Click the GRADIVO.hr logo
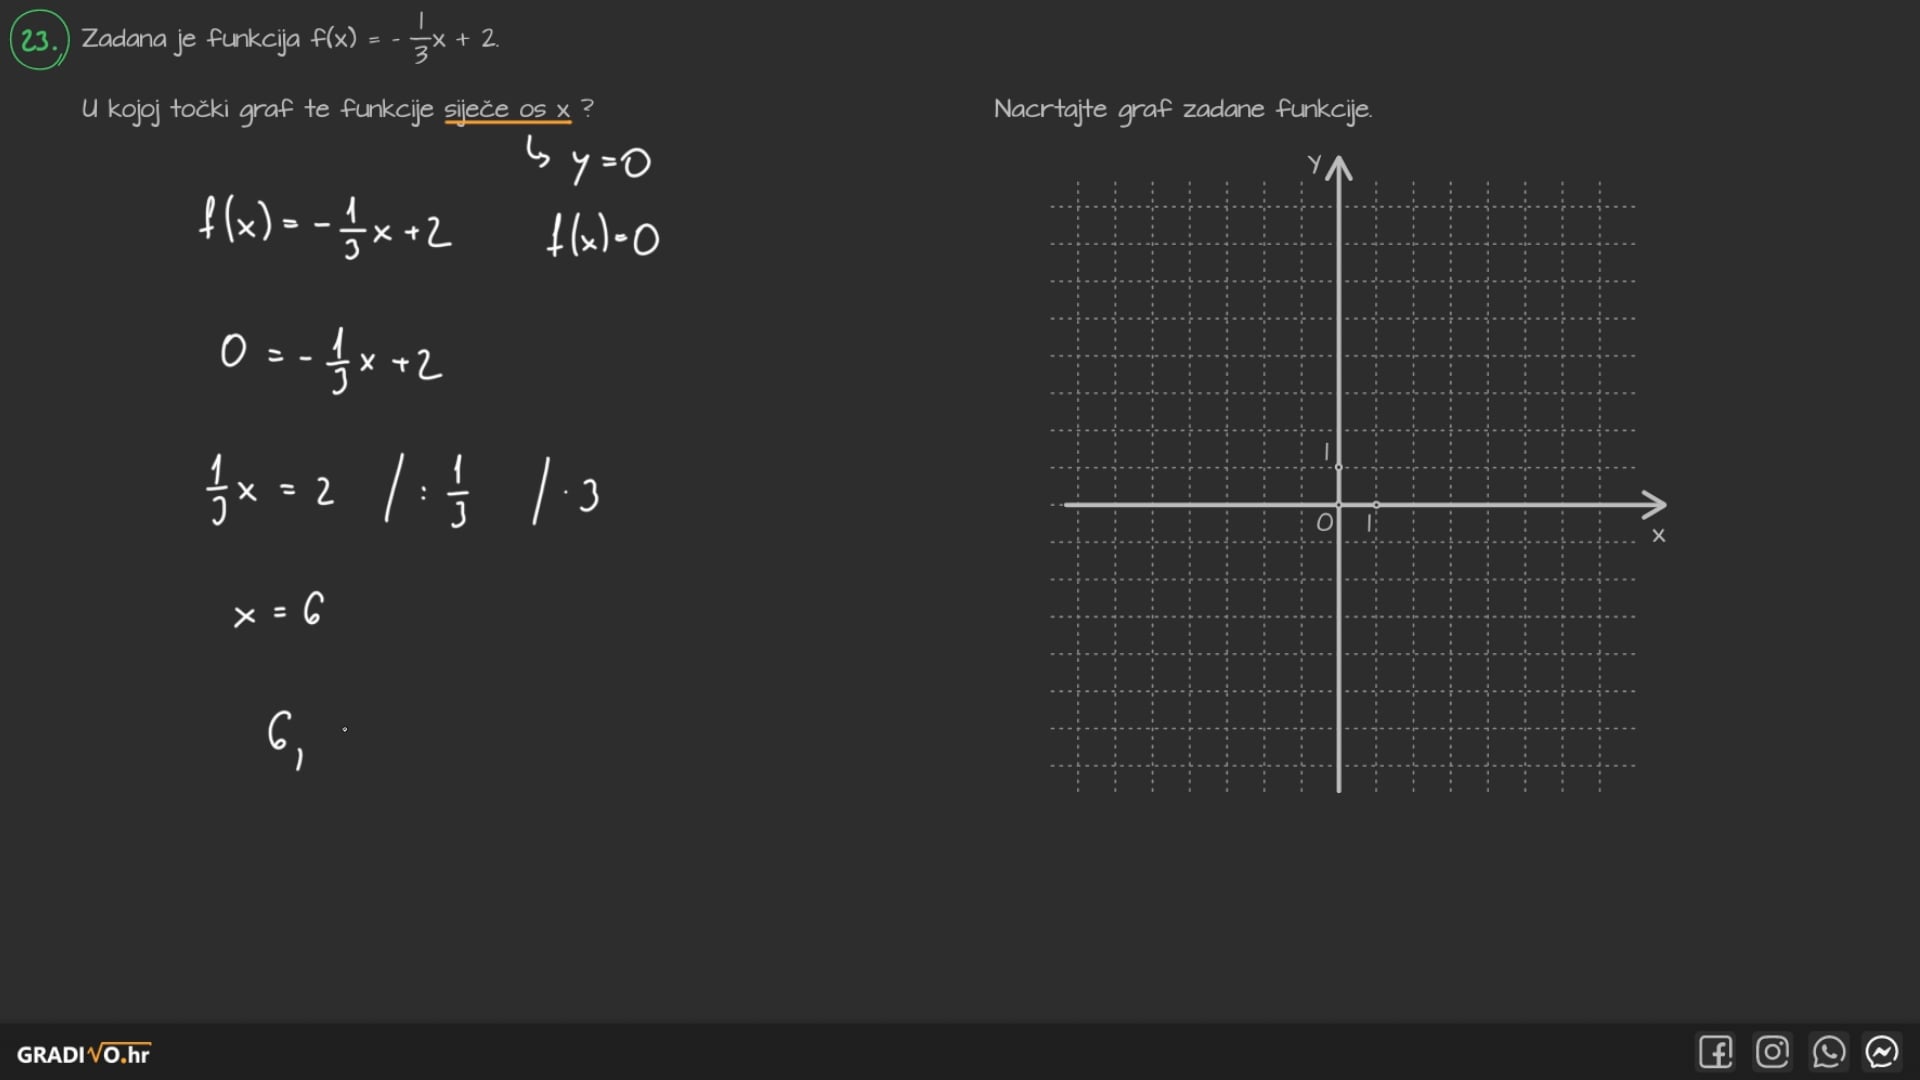This screenshot has width=1920, height=1080. 83,1054
